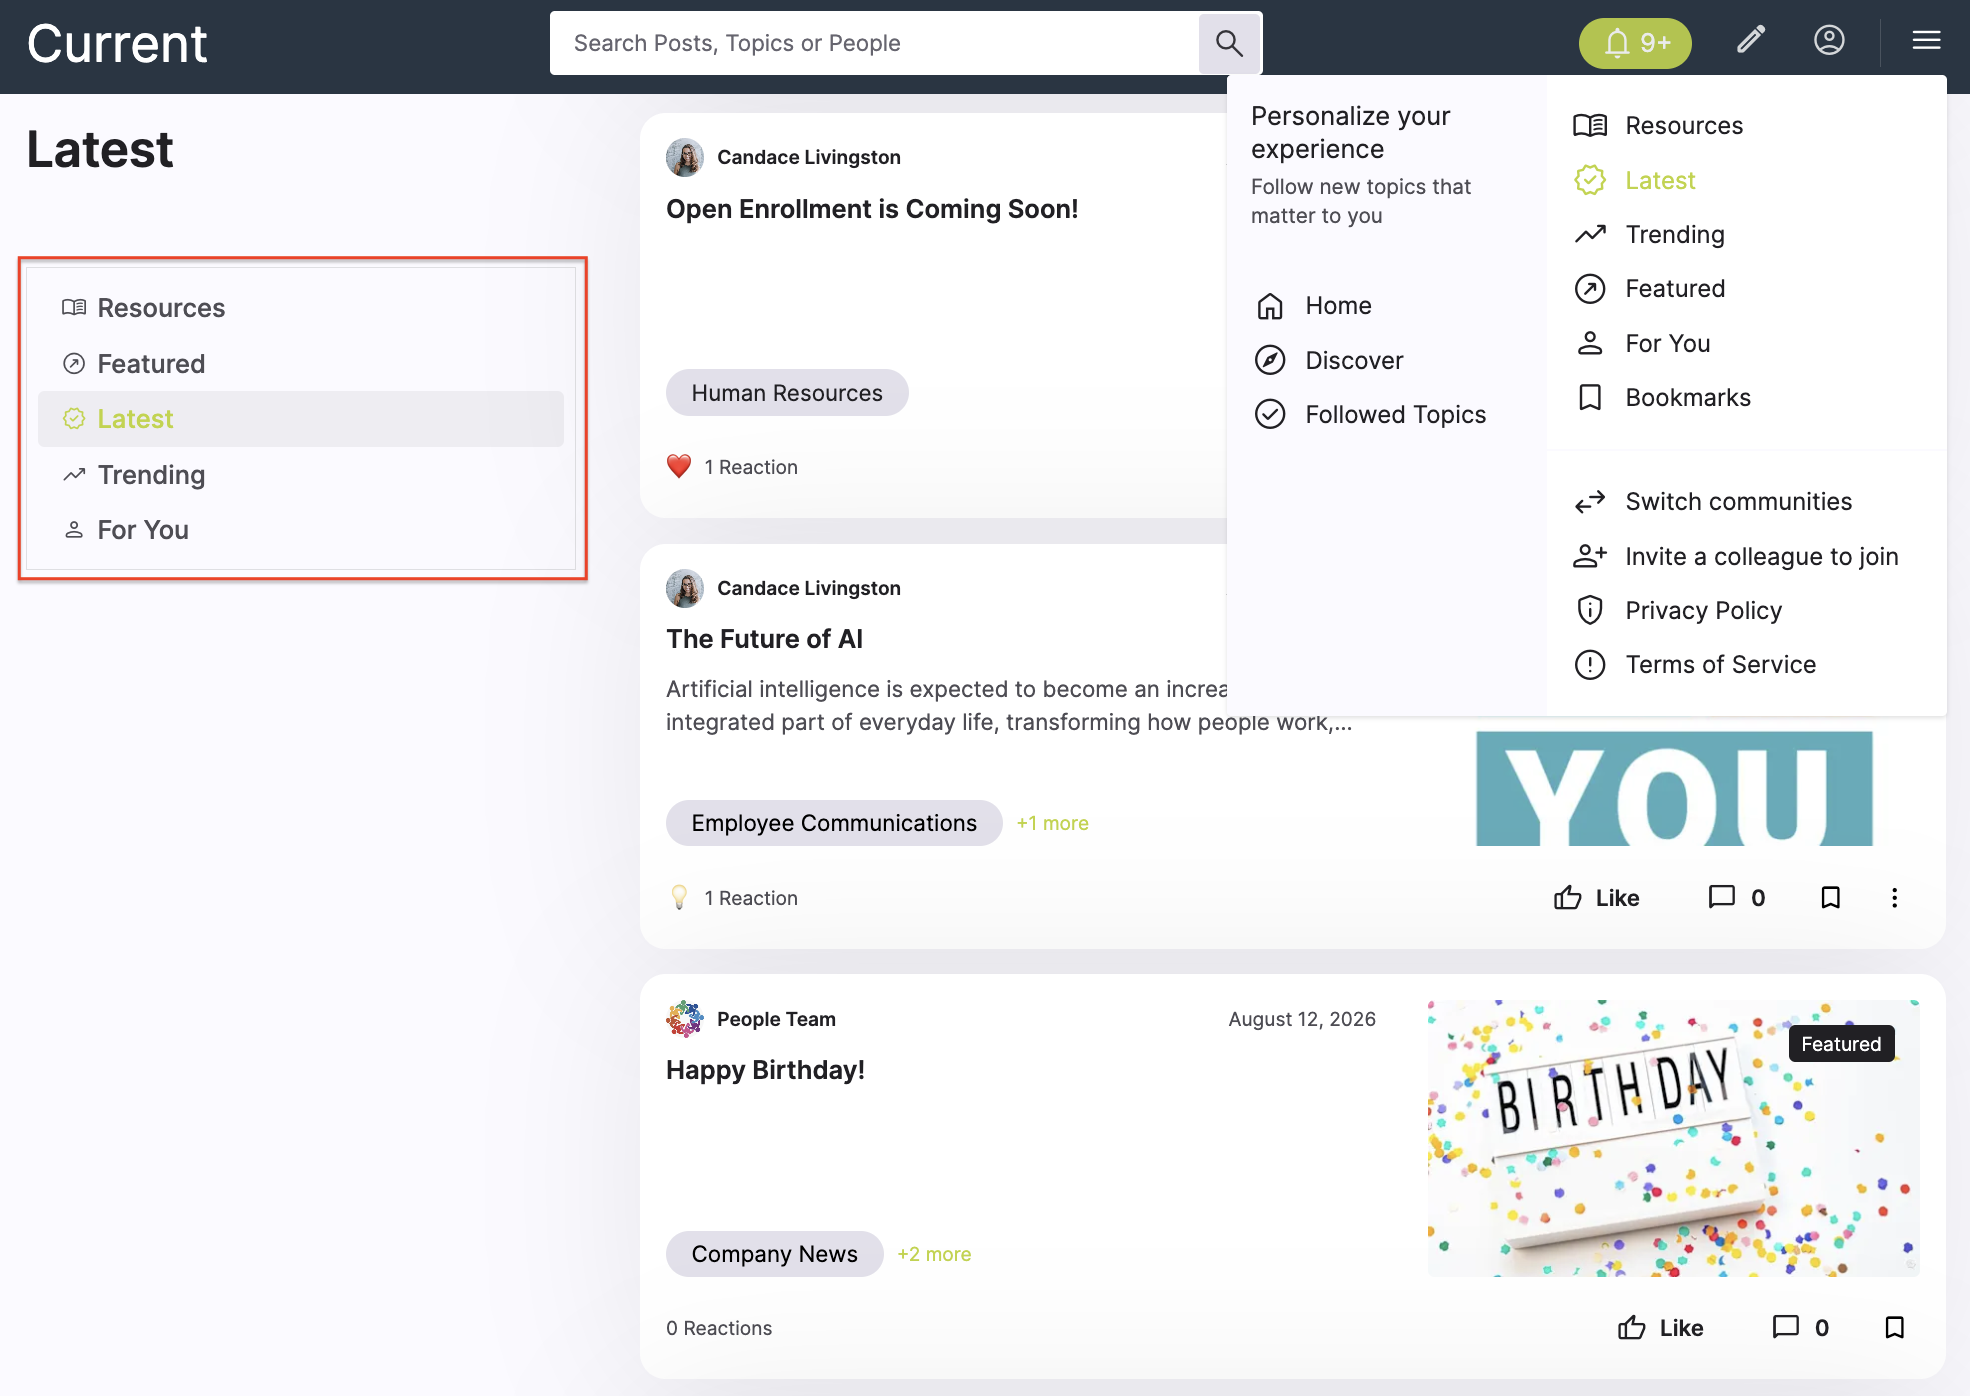Click the heart 1 Reaction on Open Enrollment post
Viewport: 1970px width, 1396px height.
[x=733, y=467]
